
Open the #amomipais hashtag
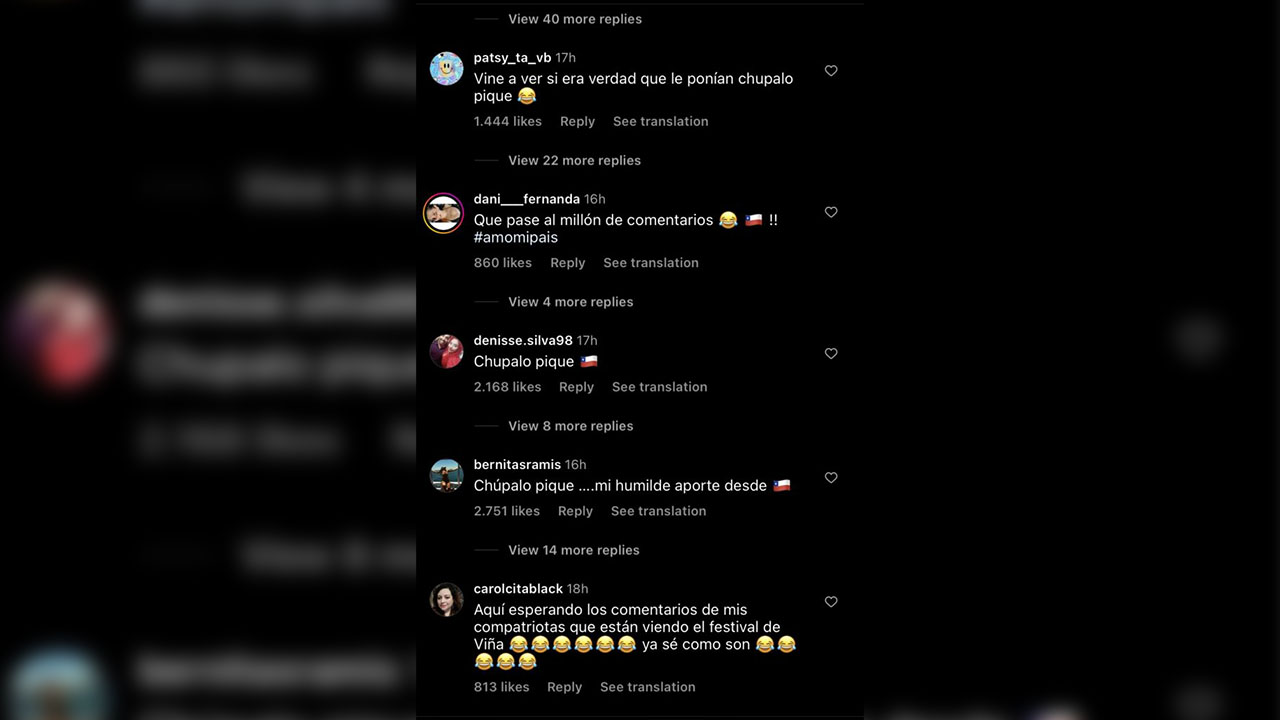point(516,238)
